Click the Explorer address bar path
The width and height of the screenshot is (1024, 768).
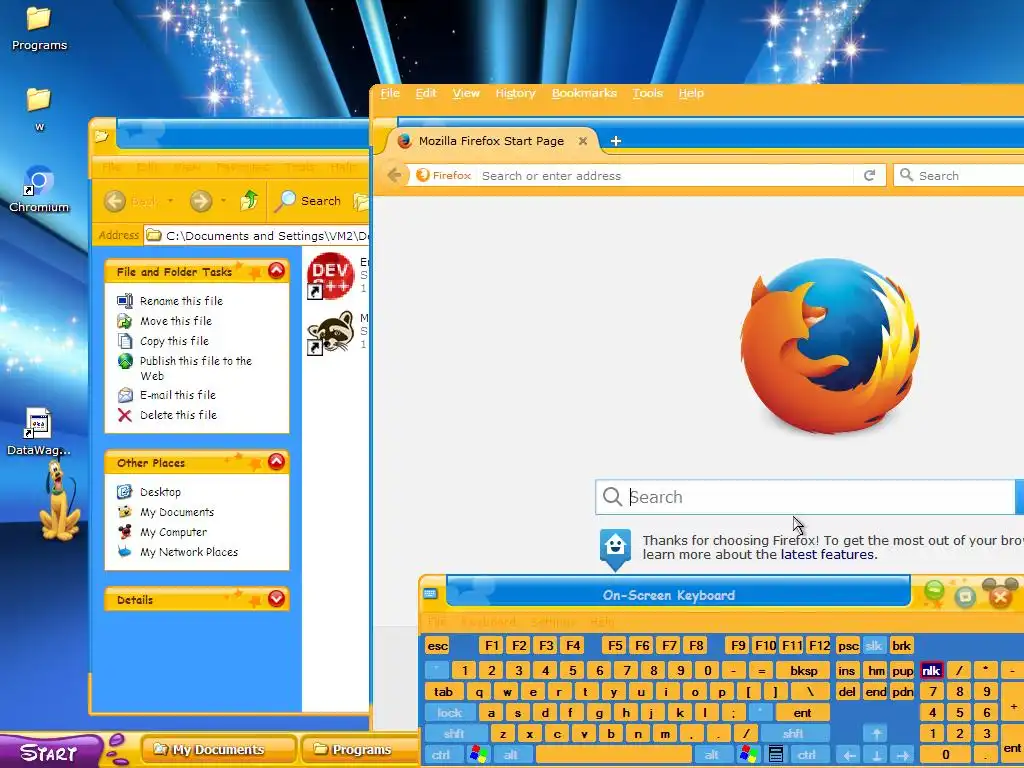tap(257, 236)
